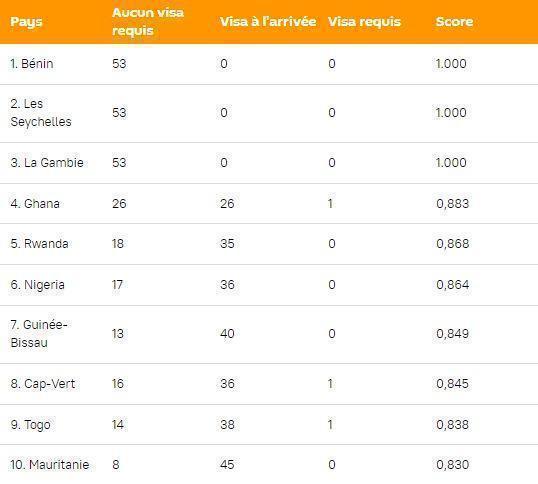
Task: Select the 8. Cap-Vert row label
Action: pyautogui.click(x=43, y=383)
